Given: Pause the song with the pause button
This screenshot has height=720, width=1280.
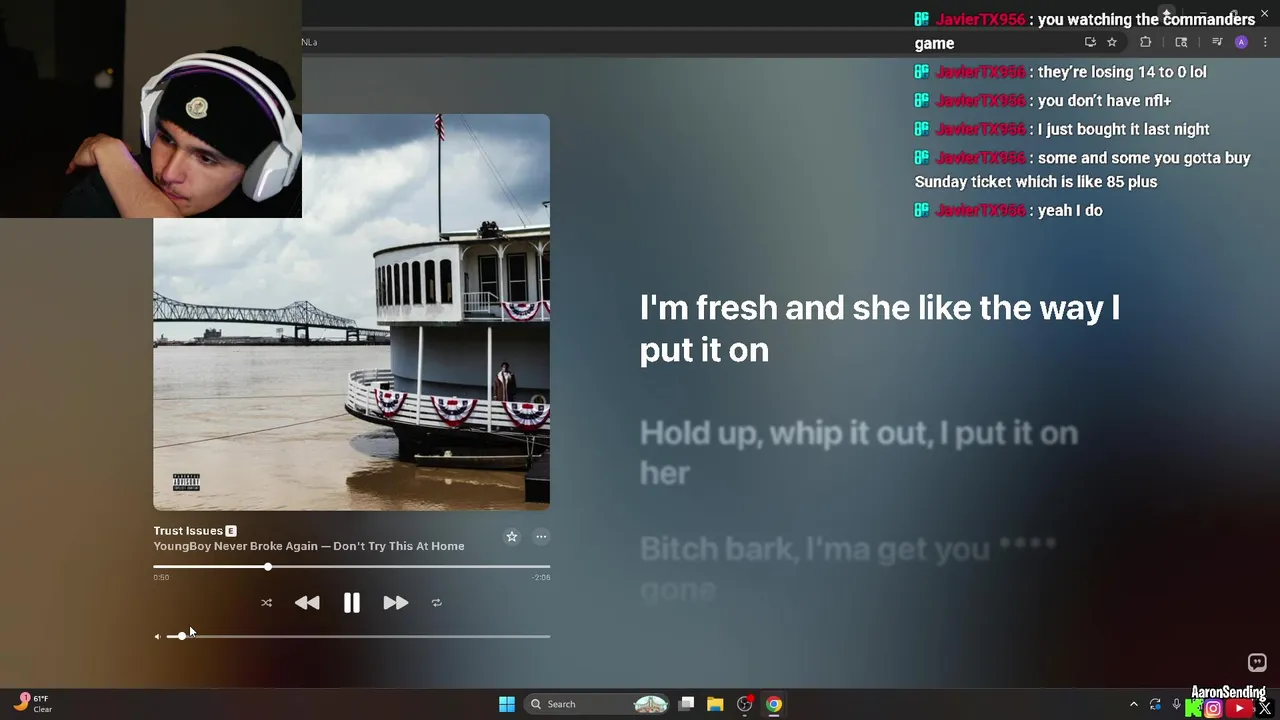Looking at the screenshot, I should tap(352, 603).
